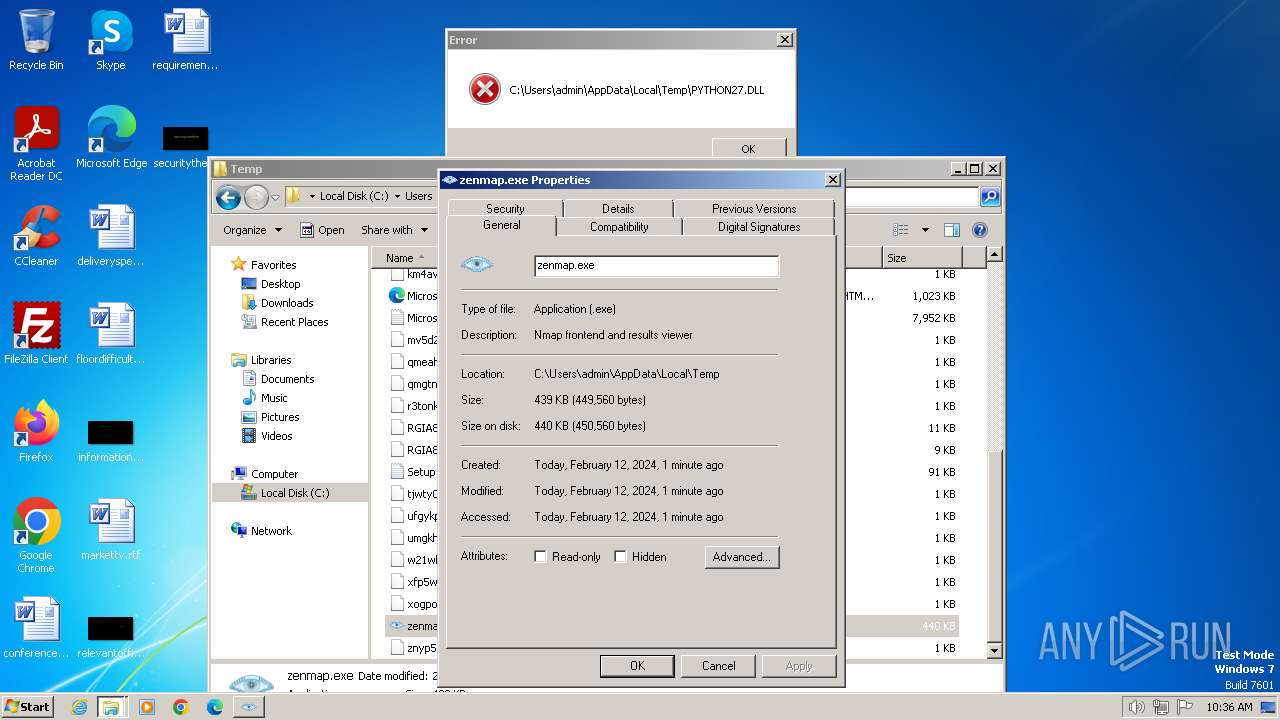Open Digital Signatures tab
Image resolution: width=1280 pixels, height=720 pixels.
pyautogui.click(x=759, y=227)
